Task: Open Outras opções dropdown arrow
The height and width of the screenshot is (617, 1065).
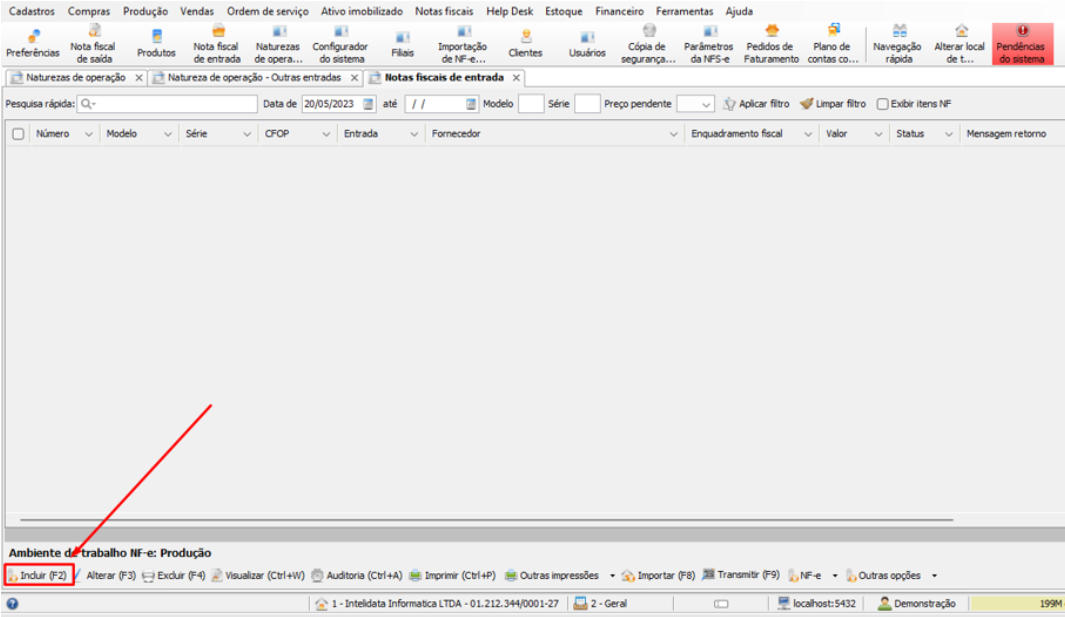Action: tap(935, 576)
